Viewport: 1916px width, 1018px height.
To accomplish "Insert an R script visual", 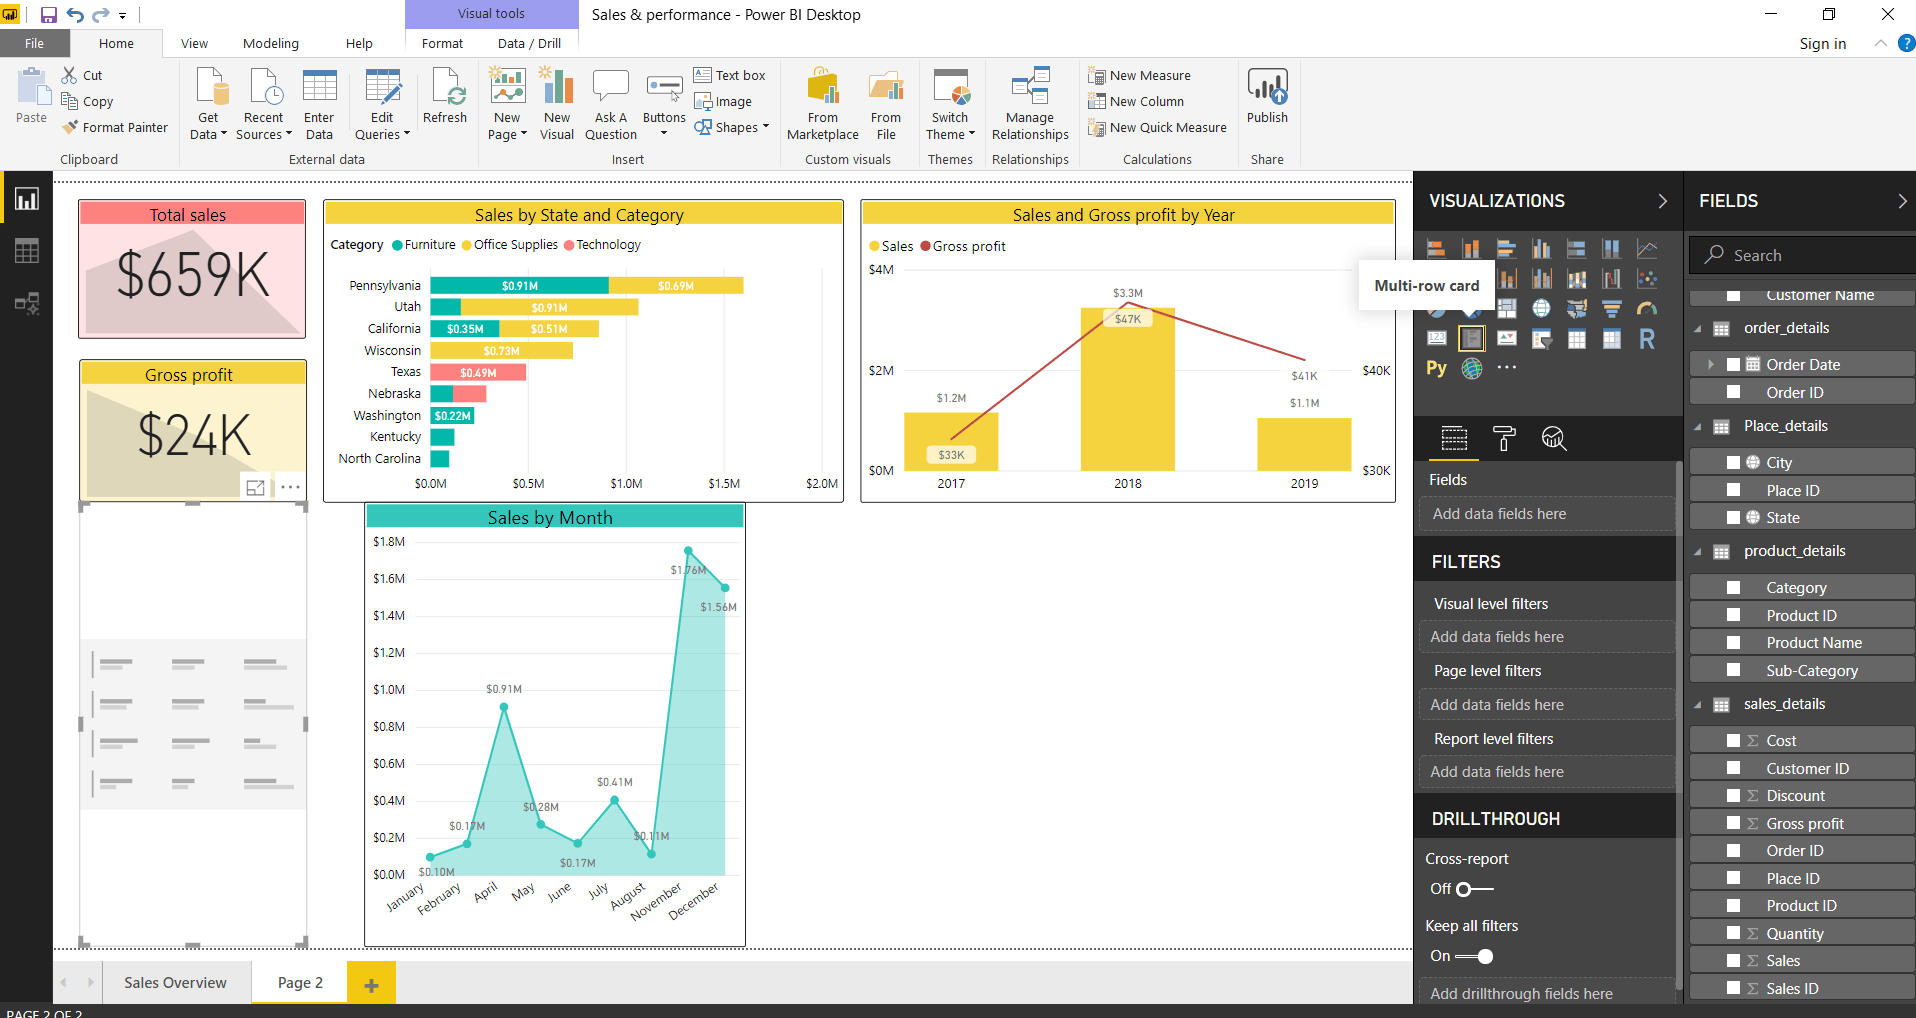I will (x=1648, y=339).
